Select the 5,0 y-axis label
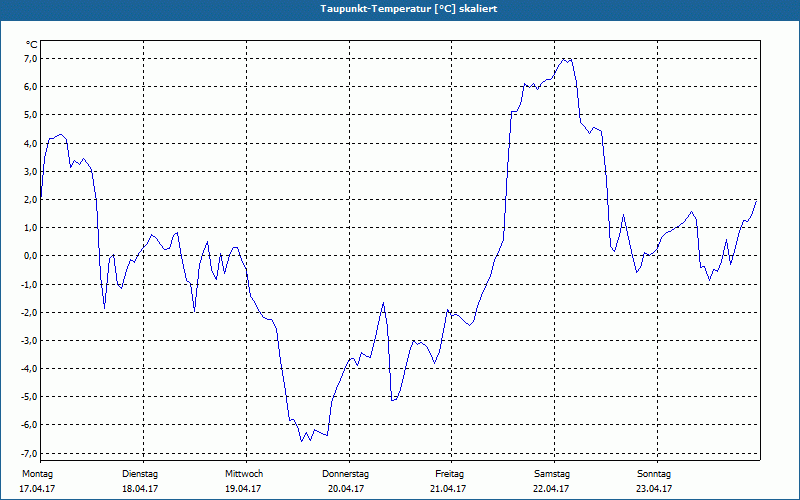Image resolution: width=800 pixels, height=500 pixels. tap(31, 115)
